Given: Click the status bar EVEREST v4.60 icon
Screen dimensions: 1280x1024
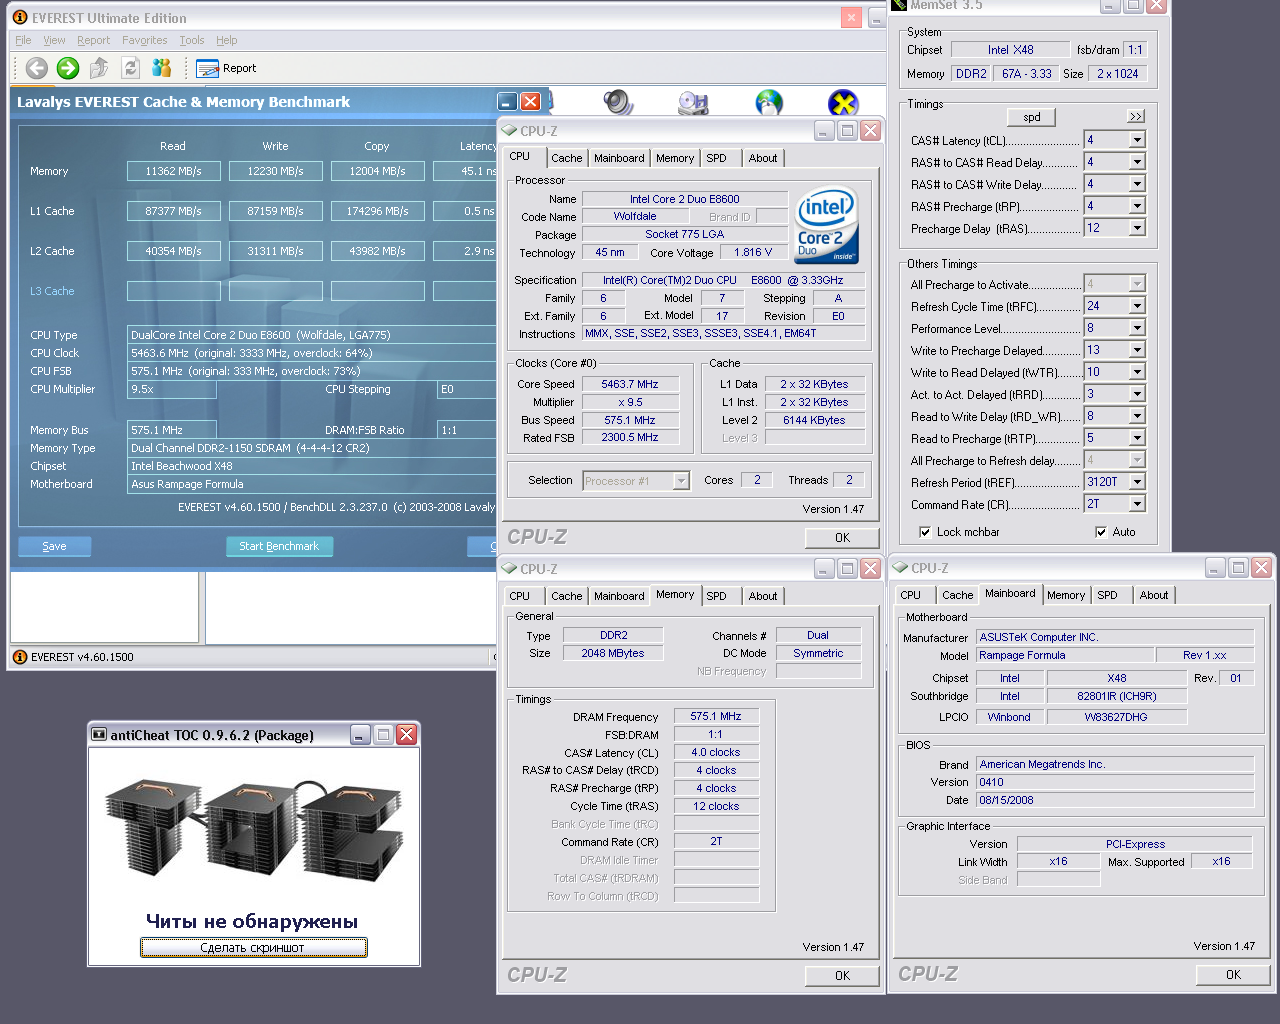Looking at the screenshot, I should tap(20, 657).
